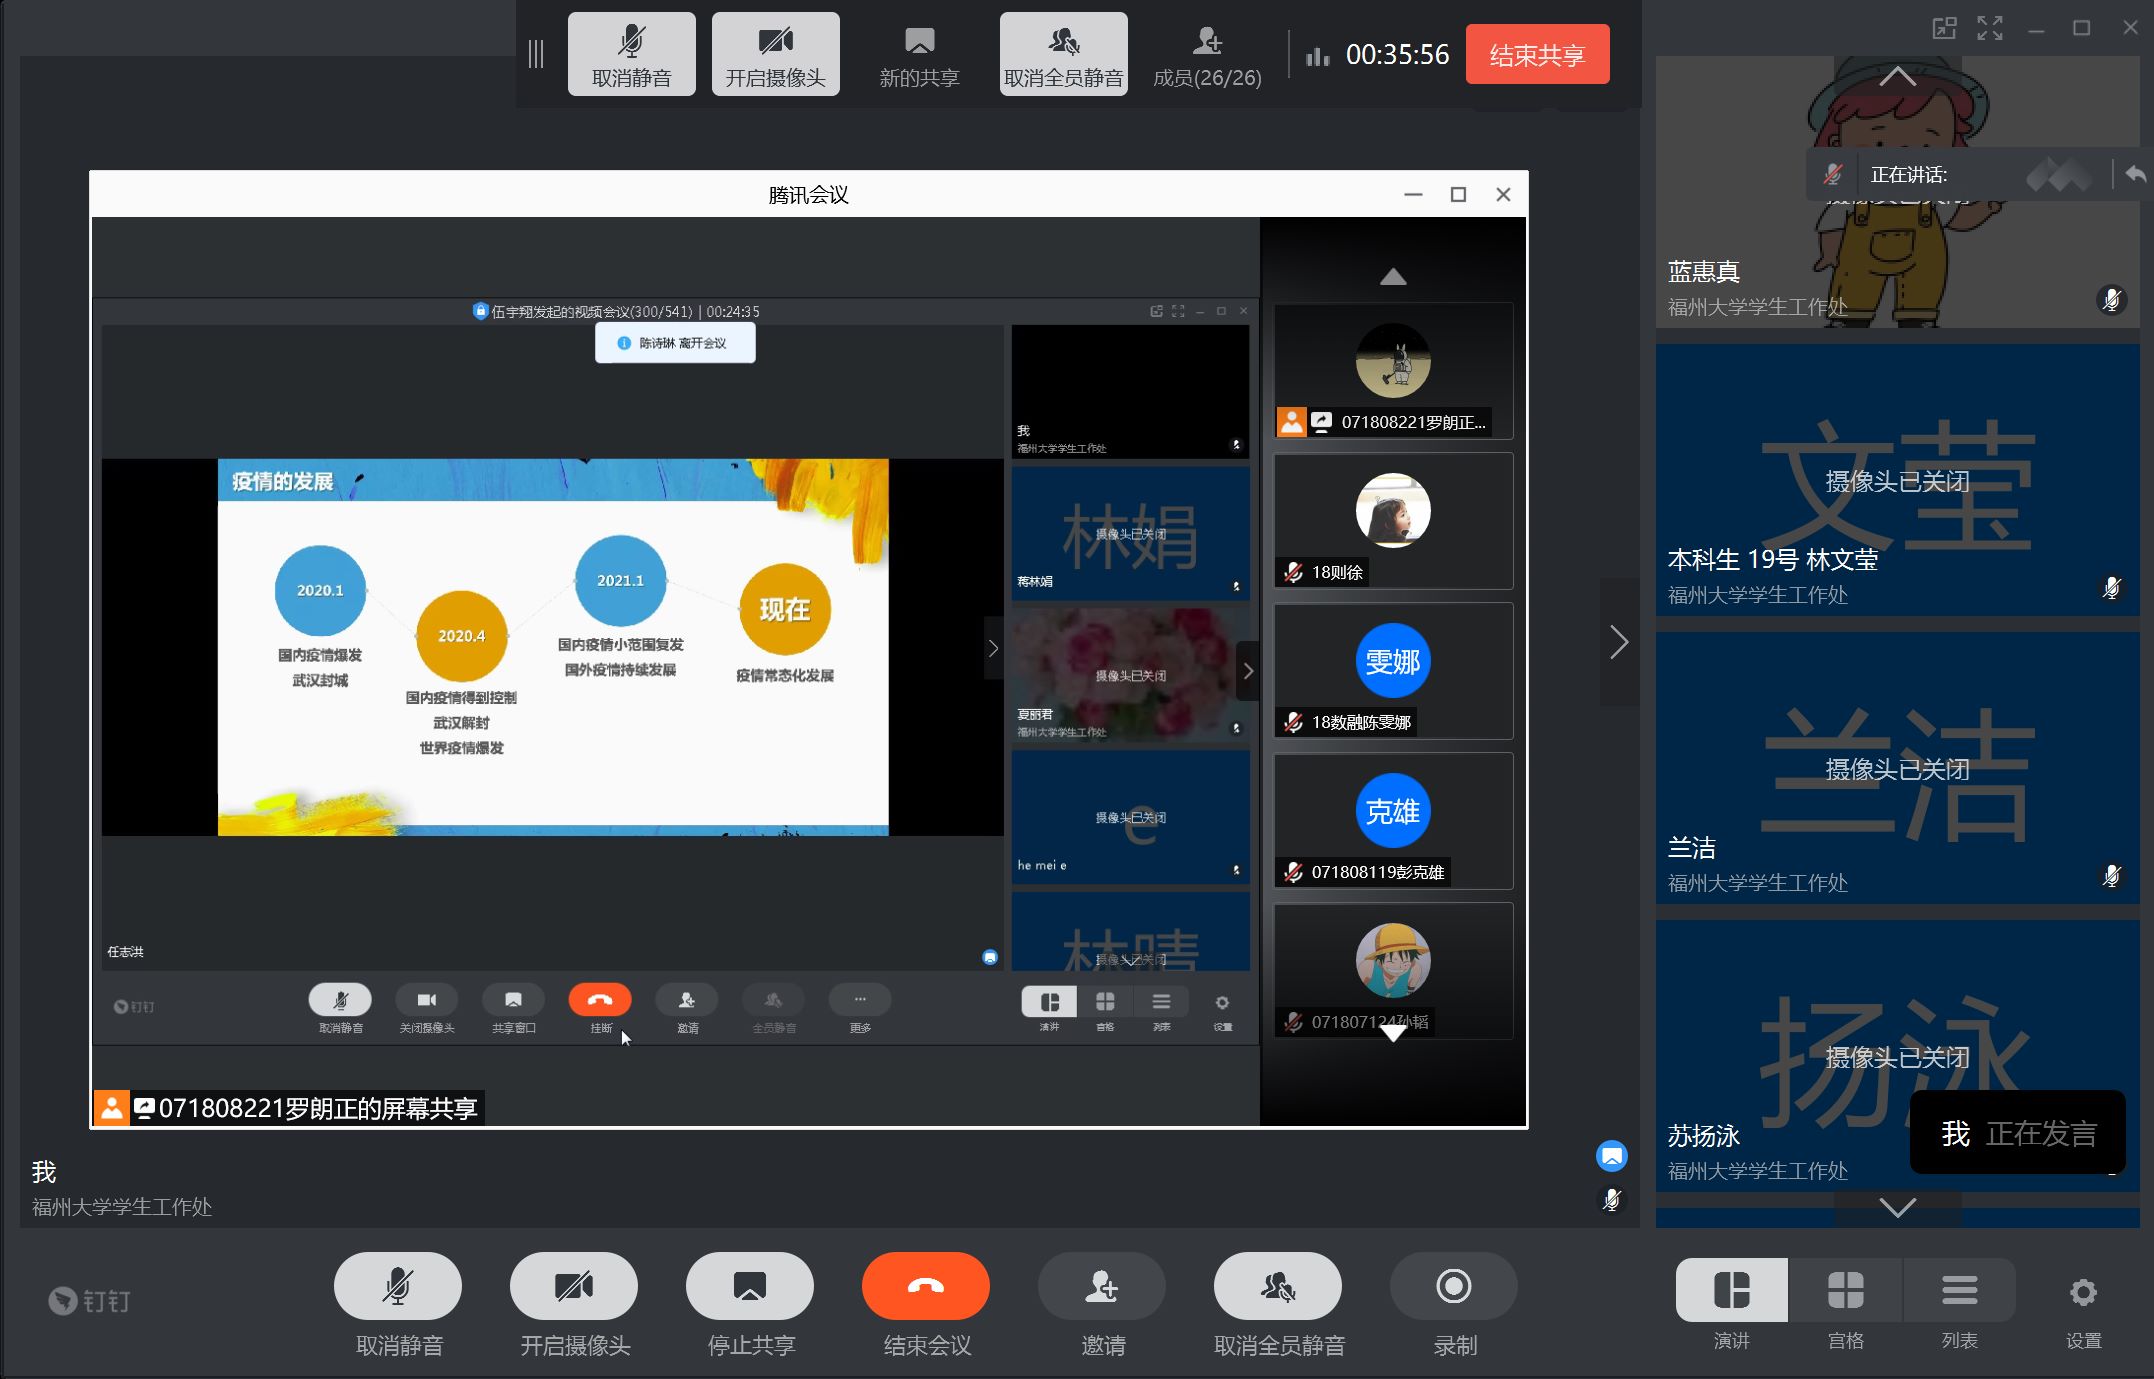Switch to 列表 list view
The width and height of the screenshot is (2154, 1379).
1960,1290
